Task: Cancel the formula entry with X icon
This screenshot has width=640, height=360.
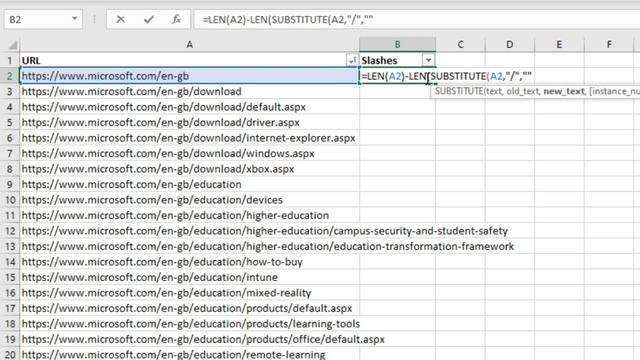Action: [x=120, y=19]
